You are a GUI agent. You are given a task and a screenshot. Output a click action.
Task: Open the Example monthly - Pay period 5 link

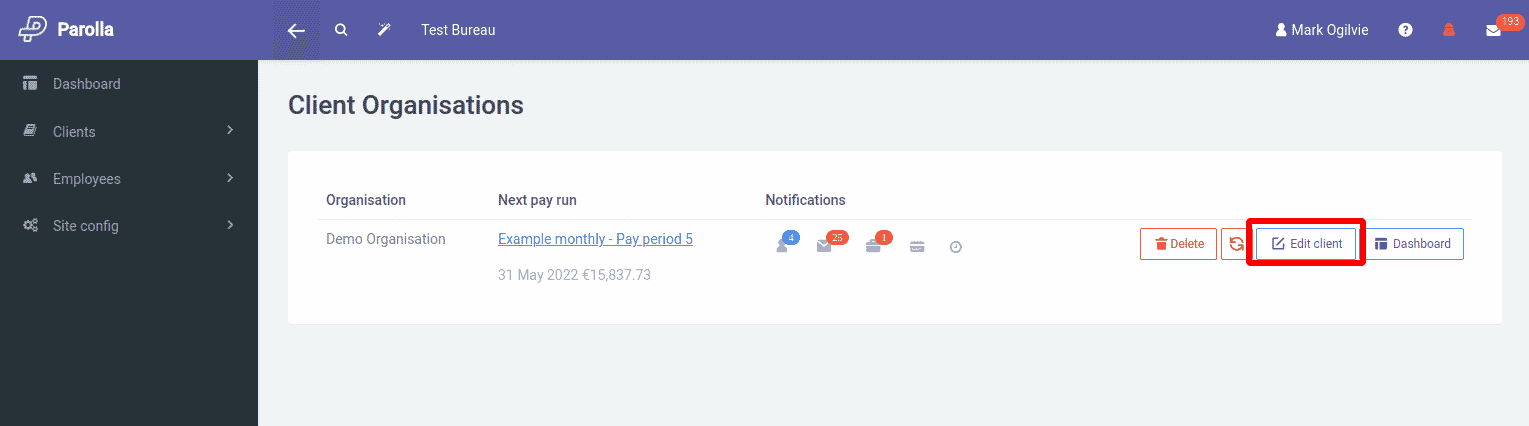point(595,239)
